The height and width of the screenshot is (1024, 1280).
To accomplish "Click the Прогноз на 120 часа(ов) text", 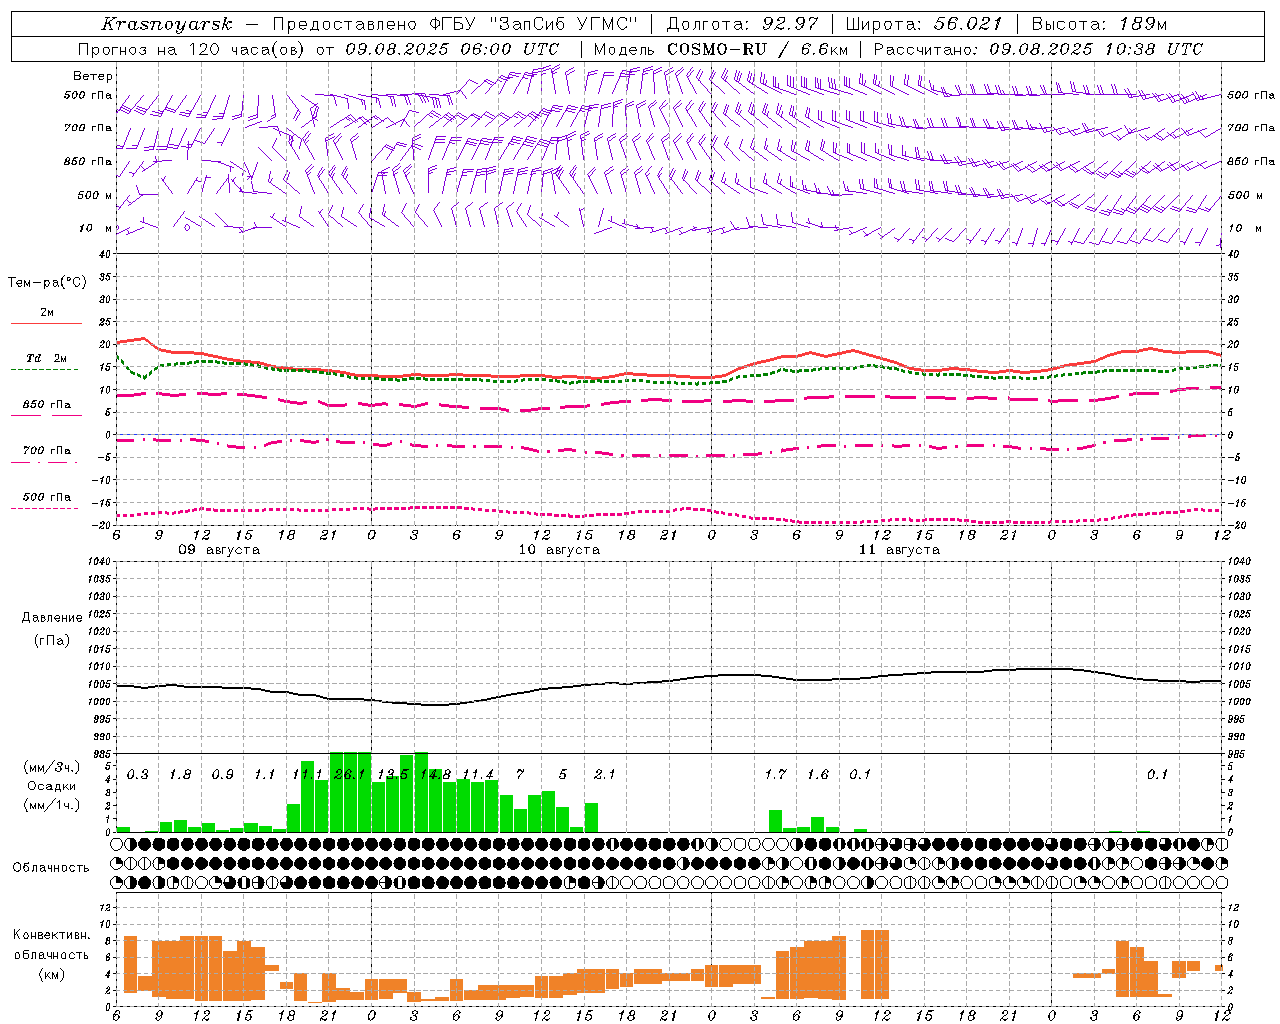I will 193,49.
